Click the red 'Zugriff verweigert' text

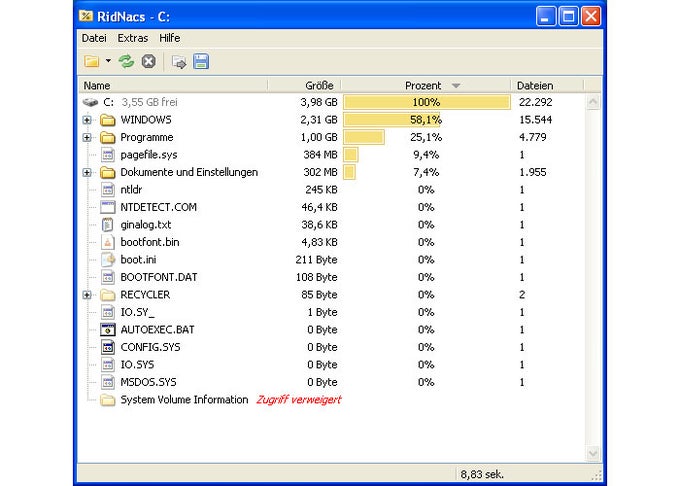pos(299,400)
